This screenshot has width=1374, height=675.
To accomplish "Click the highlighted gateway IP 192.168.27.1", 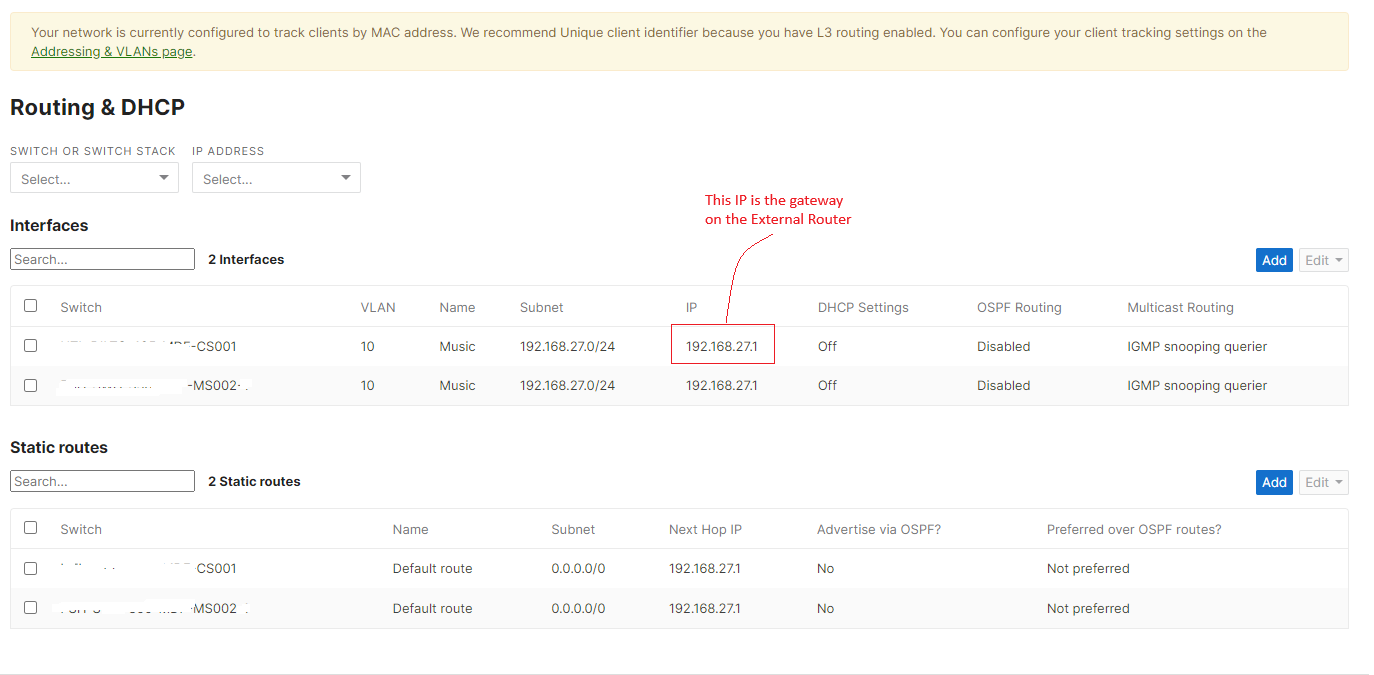I will pyautogui.click(x=722, y=345).
